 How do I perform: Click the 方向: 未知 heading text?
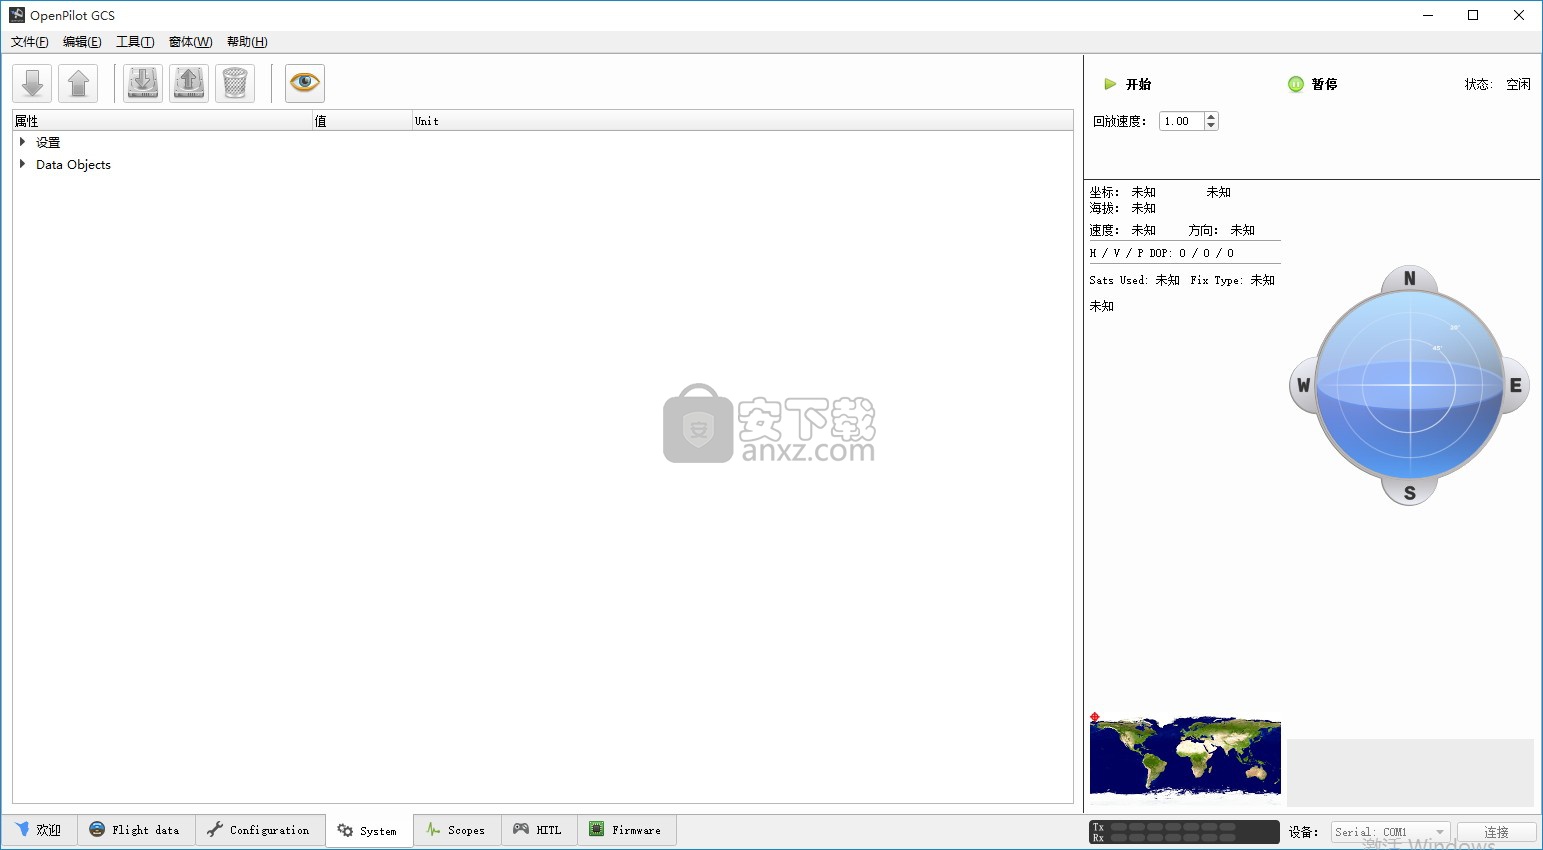pos(1222,230)
